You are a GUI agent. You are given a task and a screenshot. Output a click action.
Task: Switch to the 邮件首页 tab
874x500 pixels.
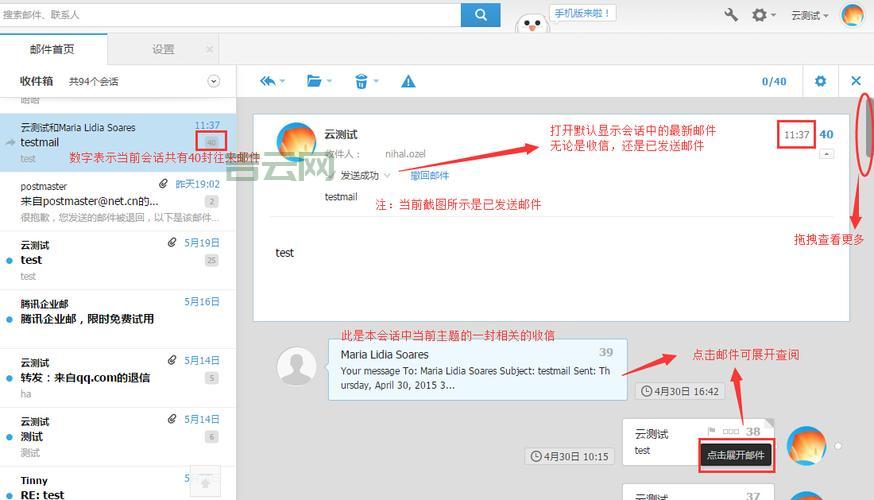click(x=52, y=49)
